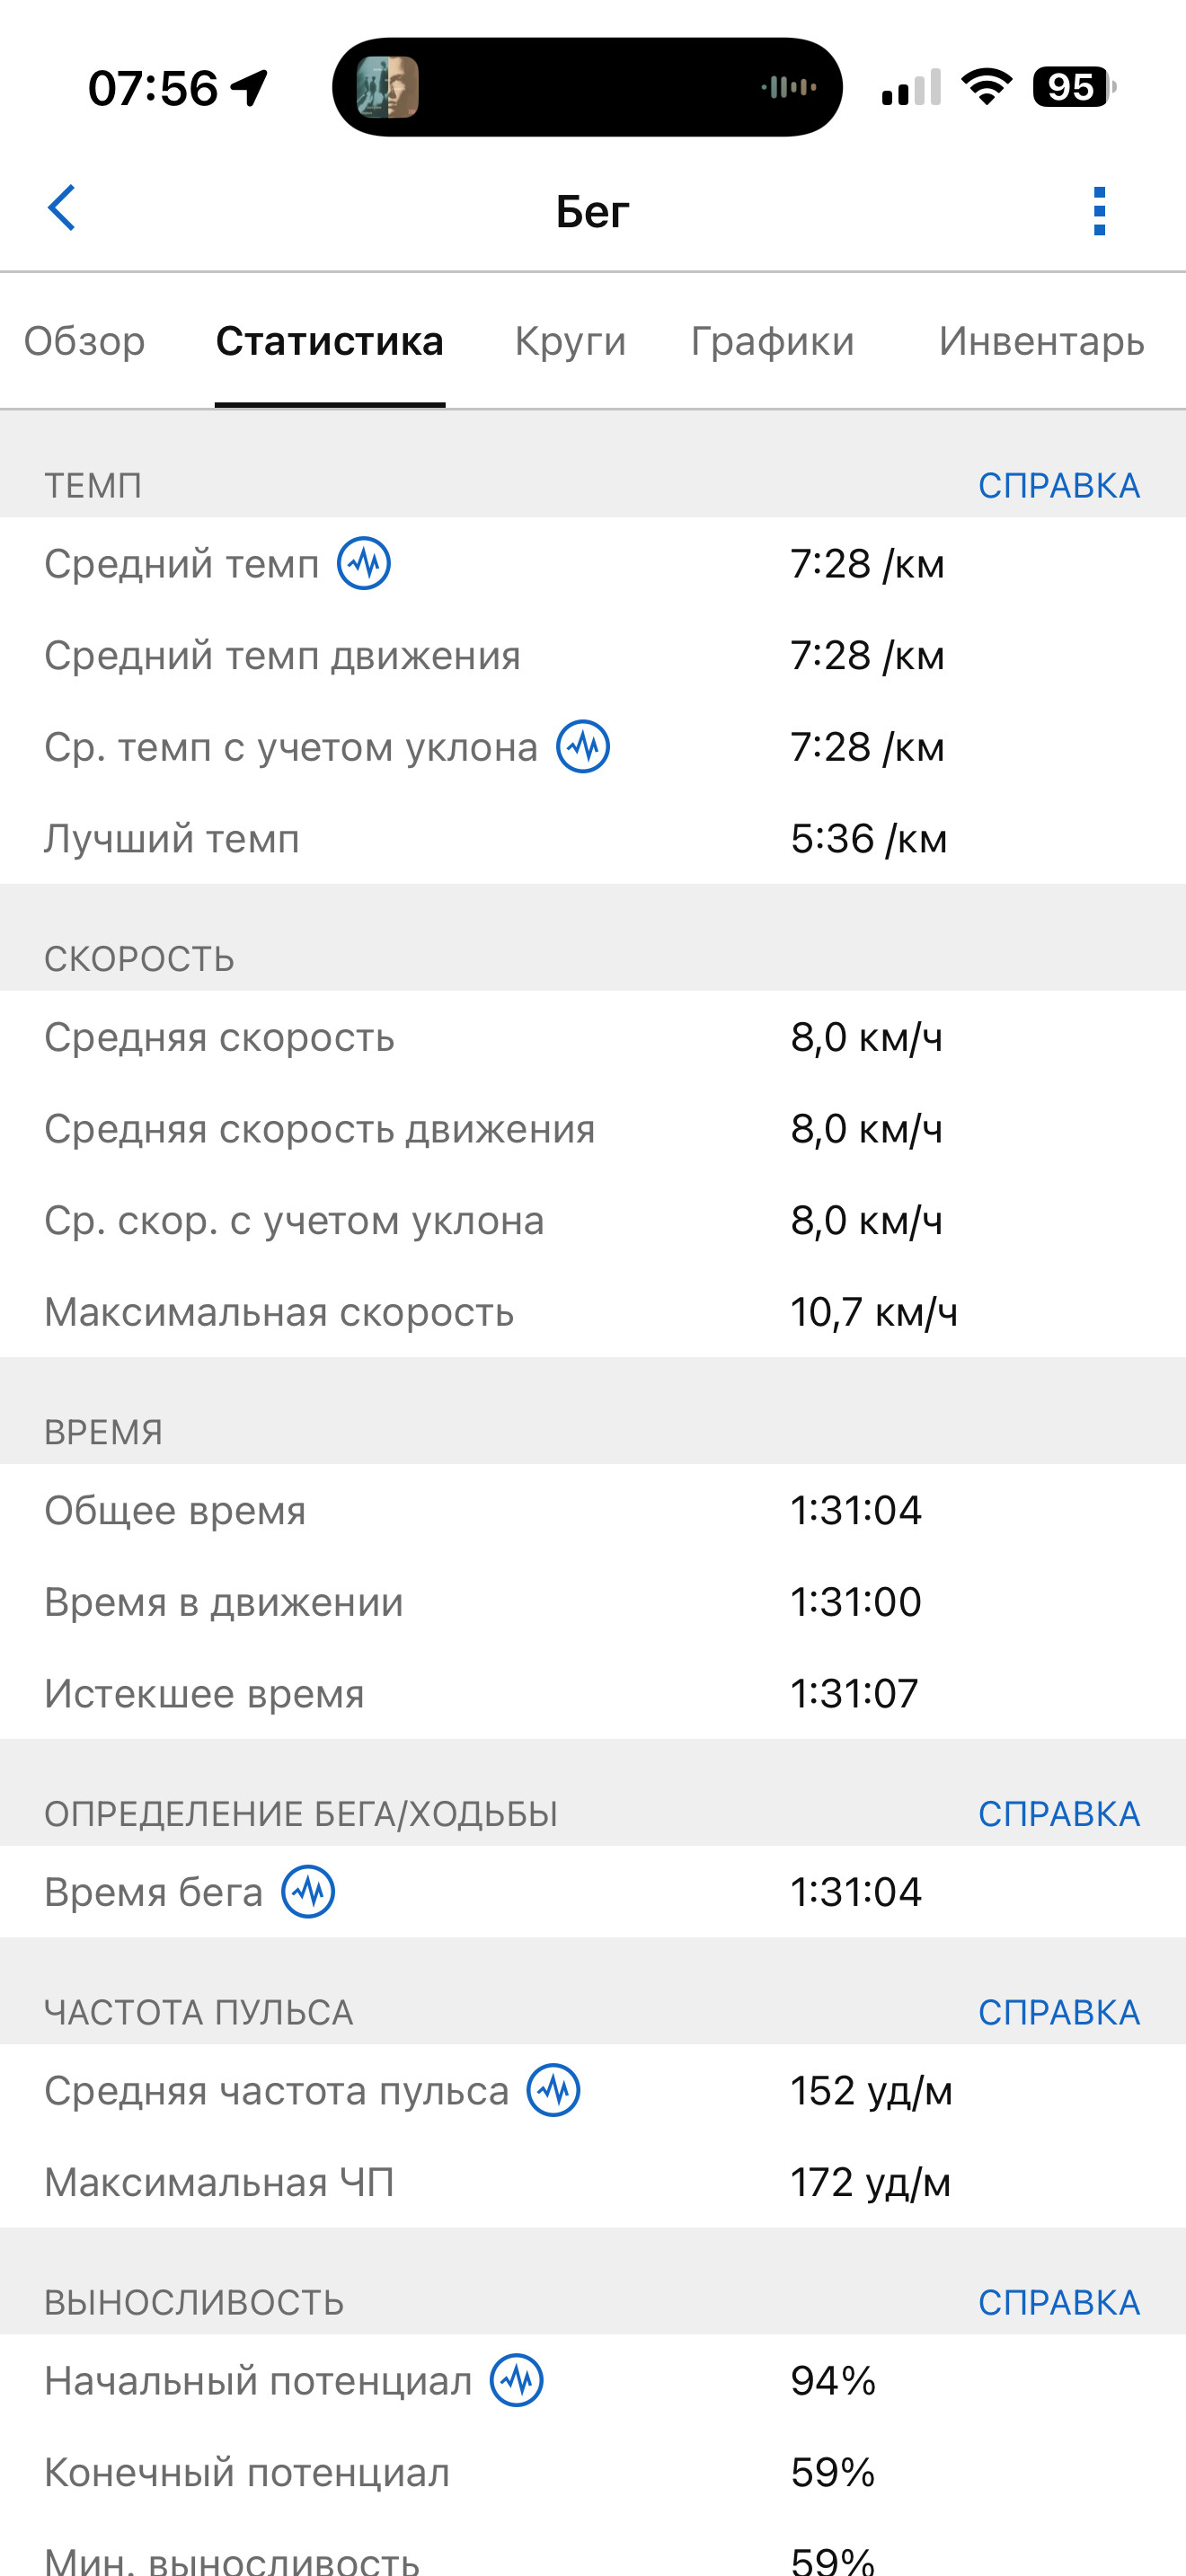Screen dimensions: 1186x2576
Task: Open the Графики tab
Action: pyautogui.click(x=772, y=341)
